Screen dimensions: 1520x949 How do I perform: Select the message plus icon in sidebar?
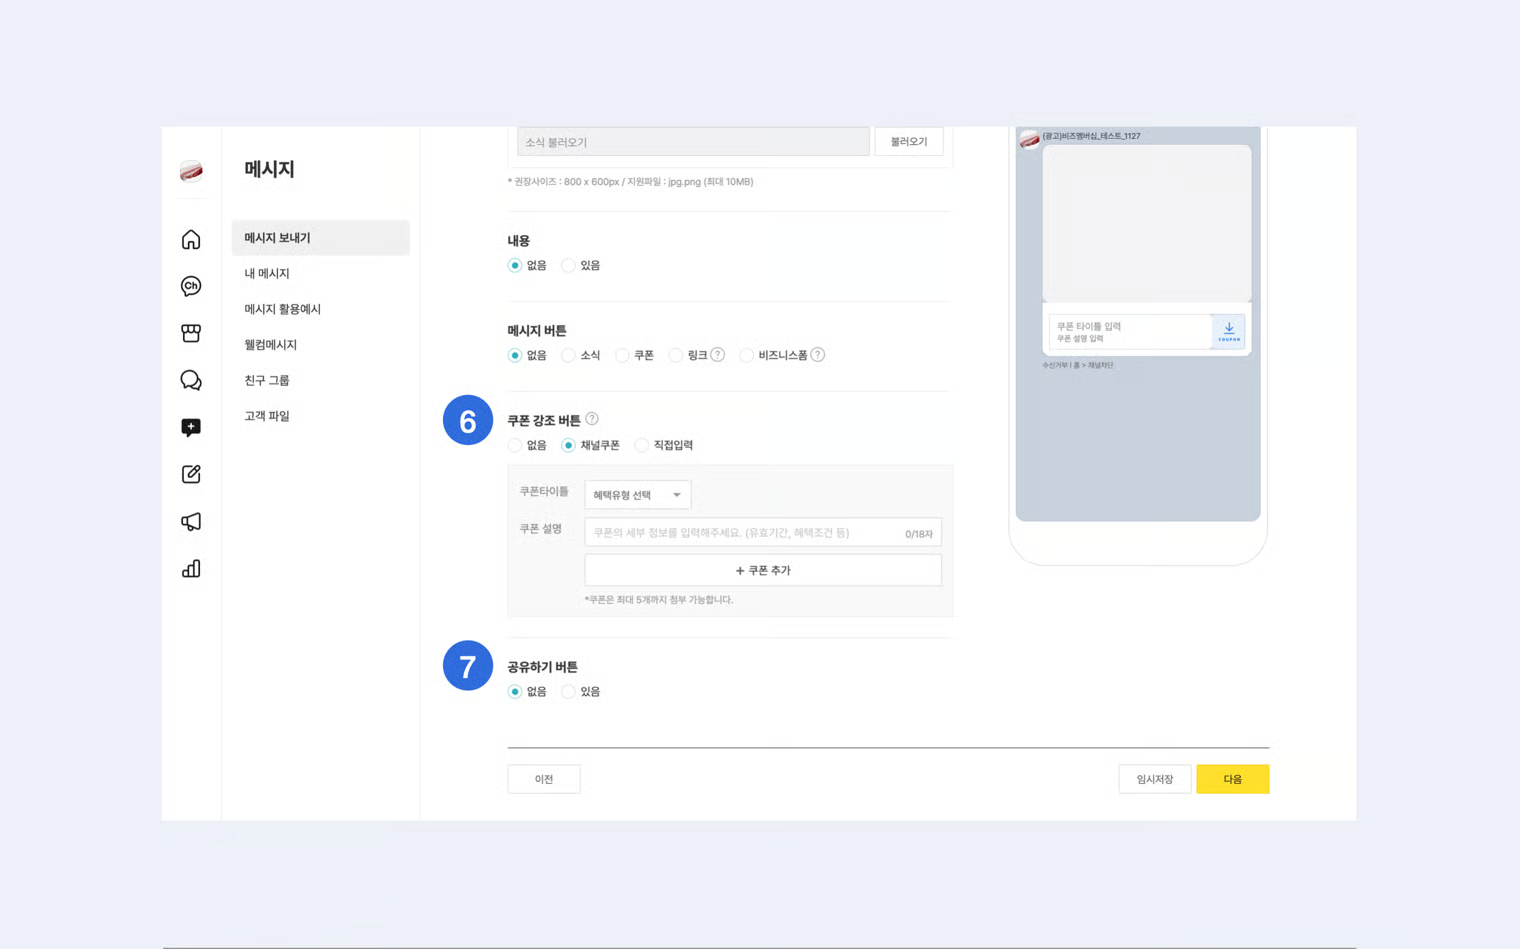191,427
